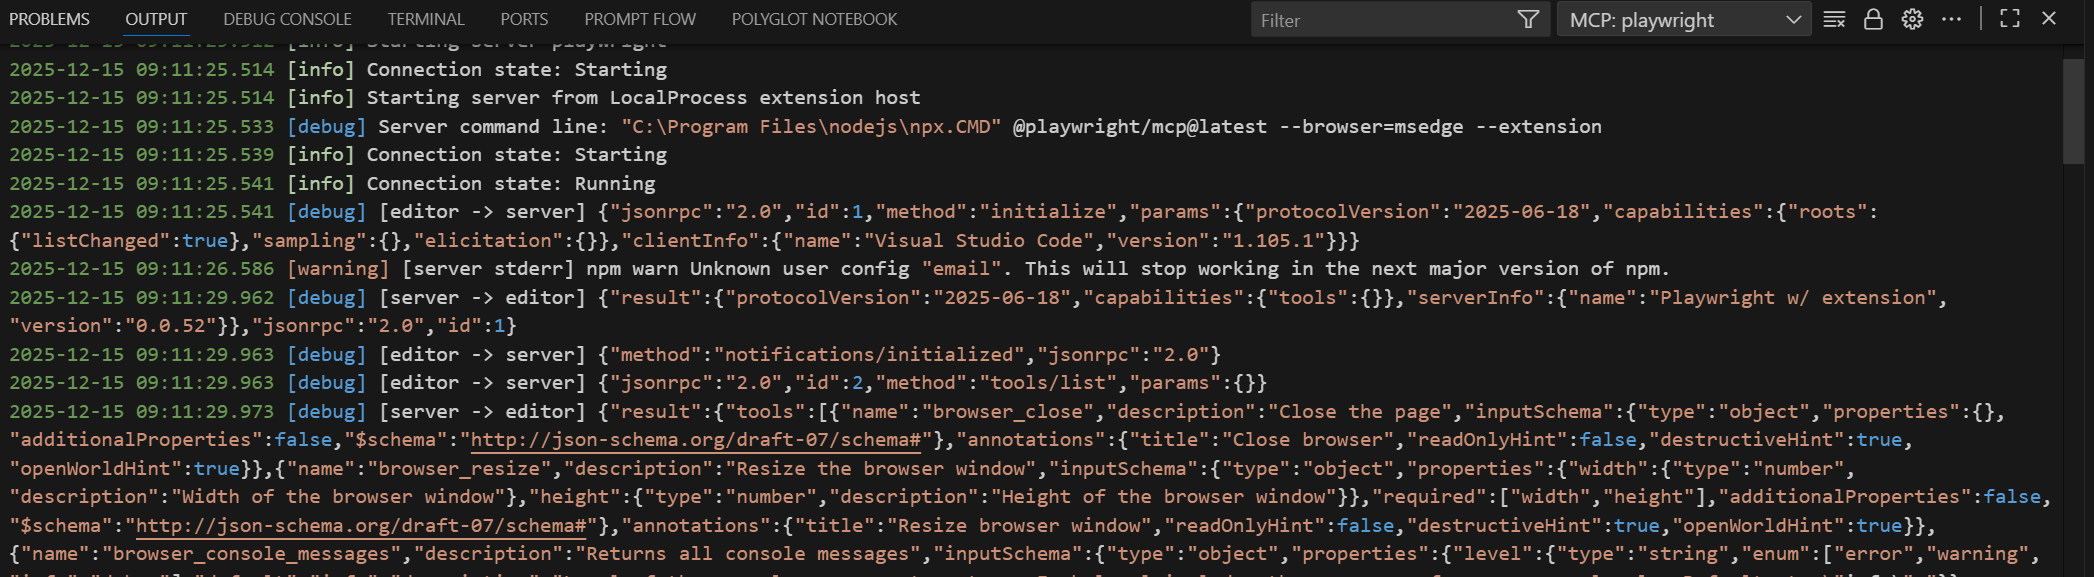Viewport: 2094px width, 577px height.
Task: Click the '--browser=msedge' argument text
Action: coord(1371,127)
